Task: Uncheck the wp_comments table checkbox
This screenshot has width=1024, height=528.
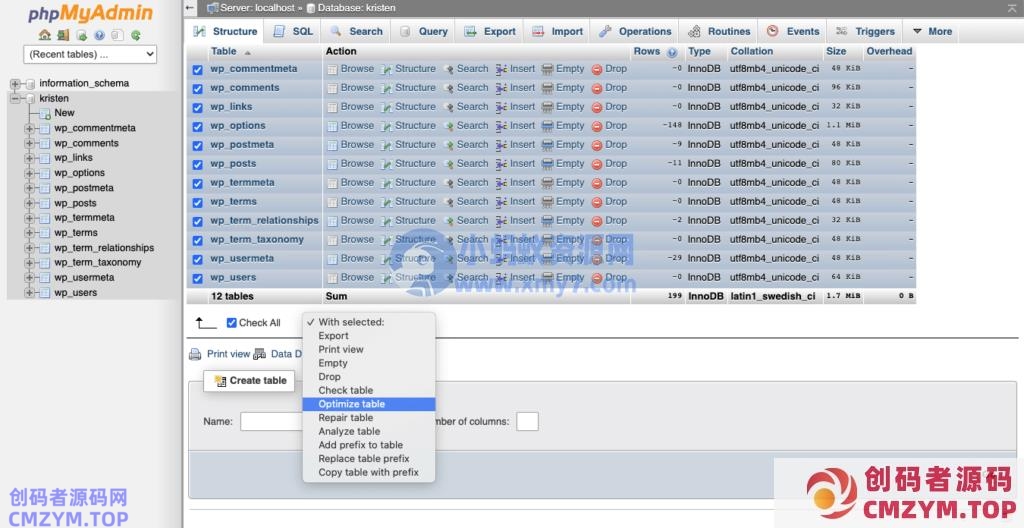Action: (197, 89)
